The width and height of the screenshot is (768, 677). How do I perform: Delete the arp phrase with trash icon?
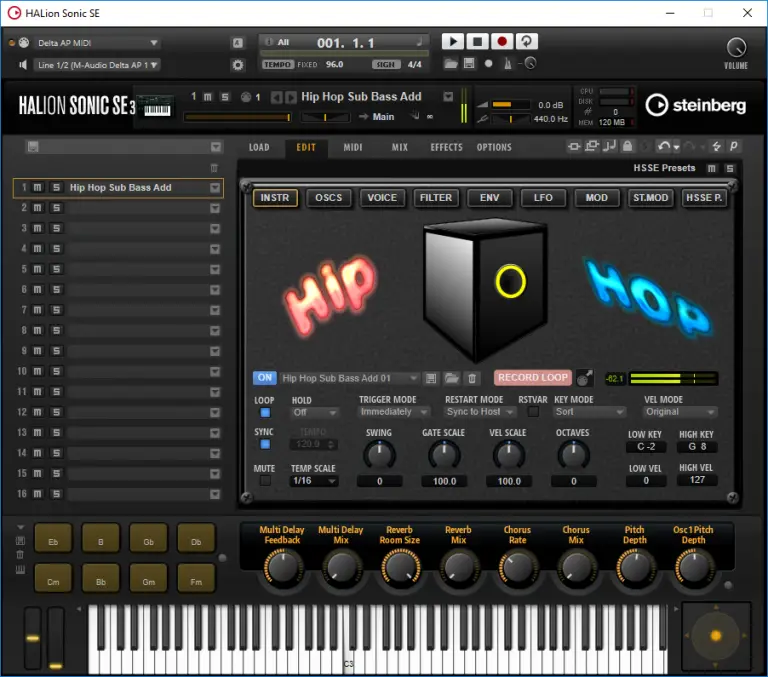coord(472,378)
